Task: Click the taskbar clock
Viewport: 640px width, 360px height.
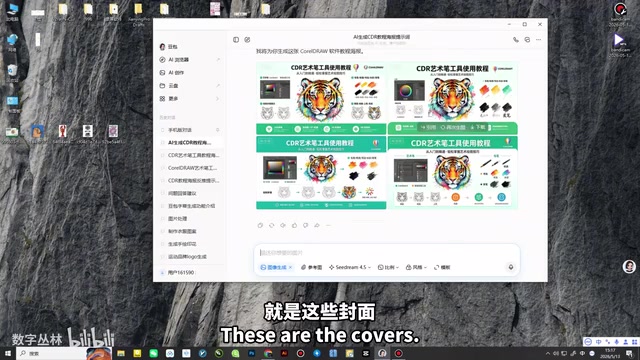Action: pos(610,353)
